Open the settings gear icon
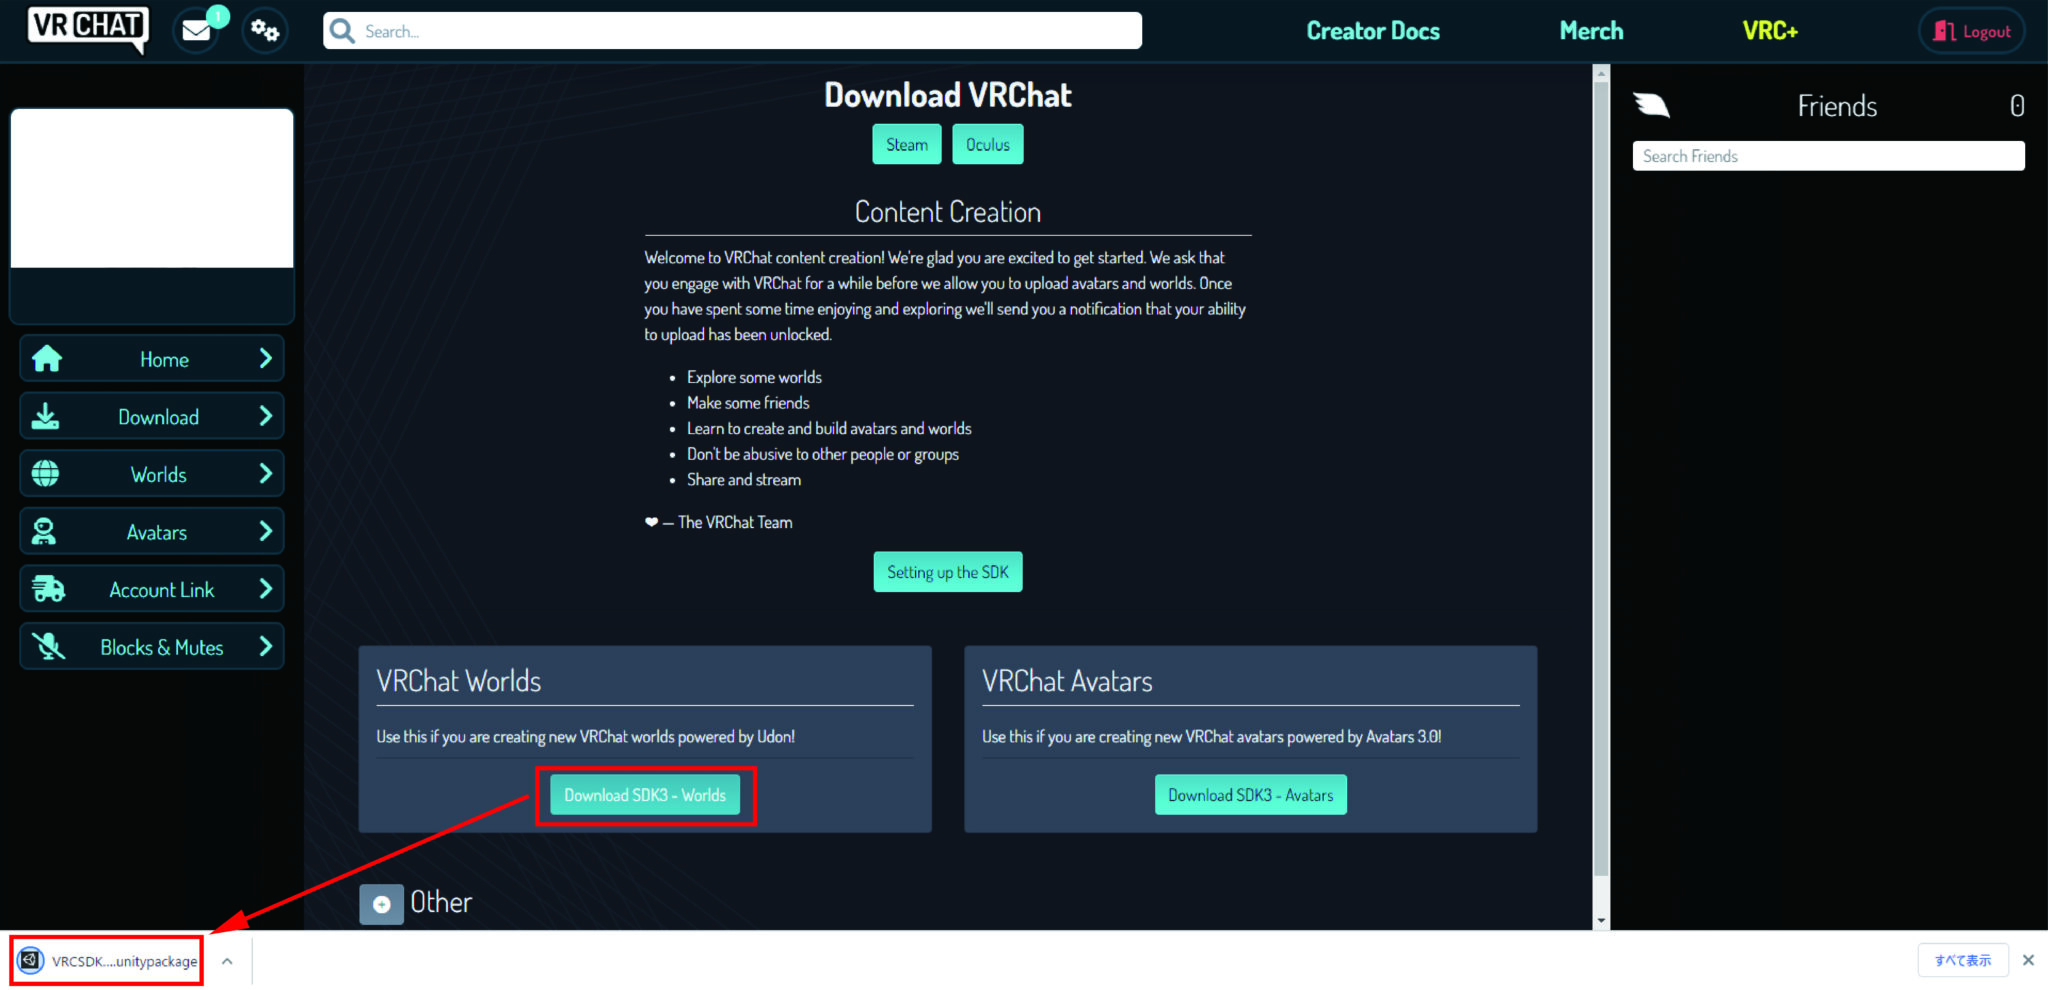 pyautogui.click(x=264, y=30)
